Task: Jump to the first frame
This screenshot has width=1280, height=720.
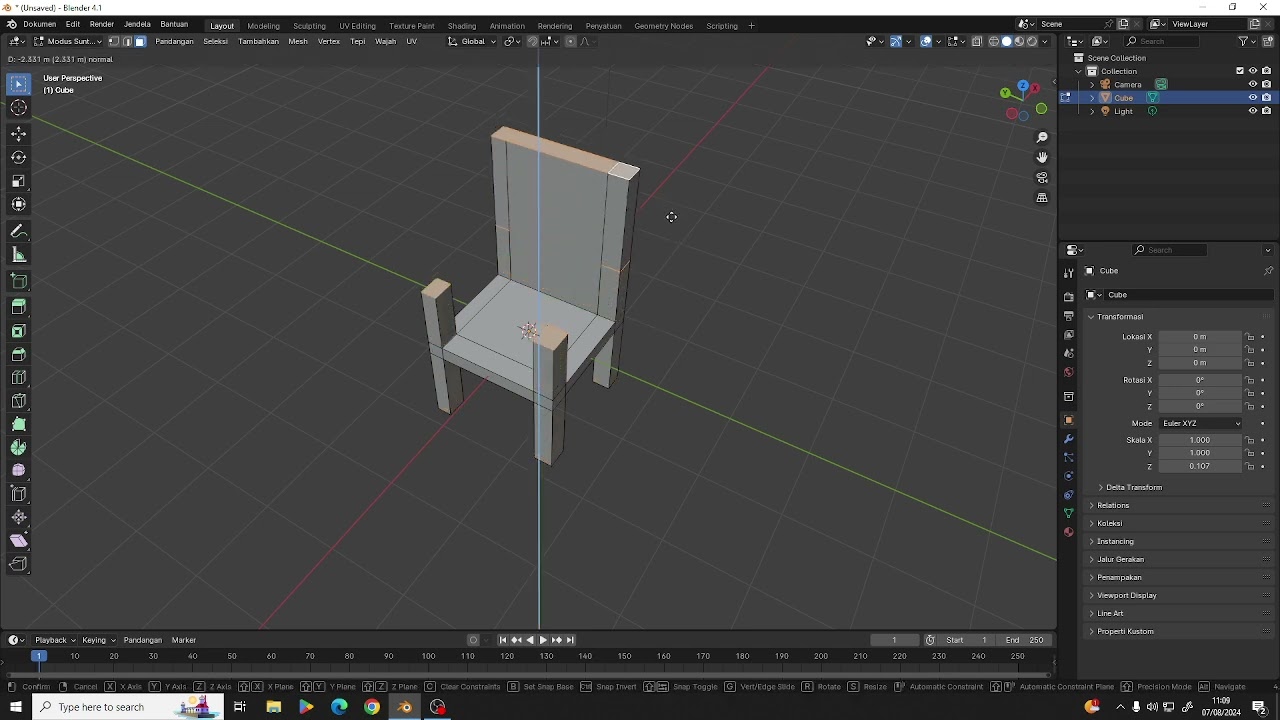Action: [503, 640]
